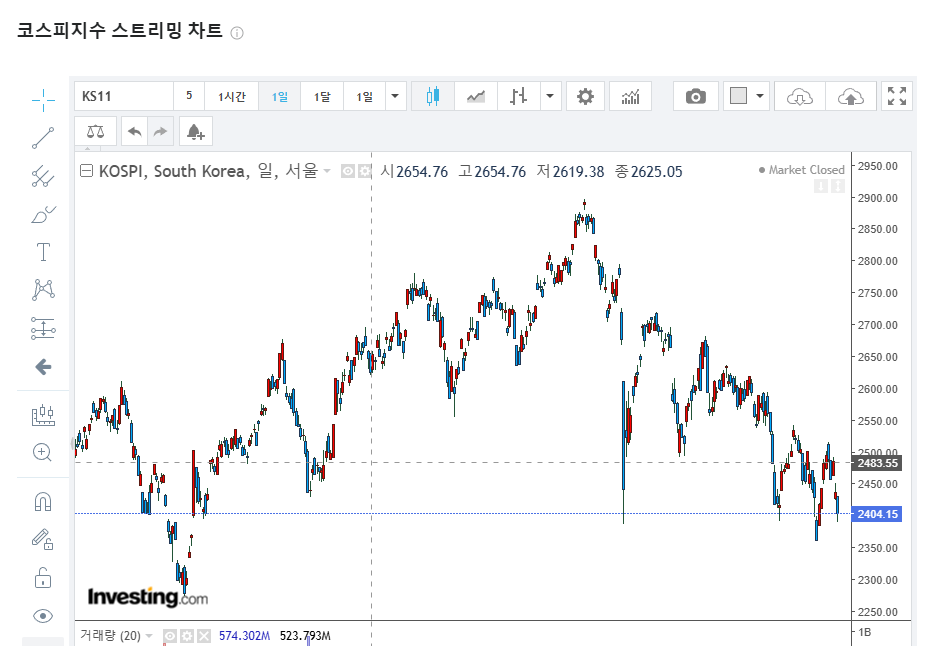Switch to the 1달 interval
Image resolution: width=931 pixels, height=646 pixels.
322,96
